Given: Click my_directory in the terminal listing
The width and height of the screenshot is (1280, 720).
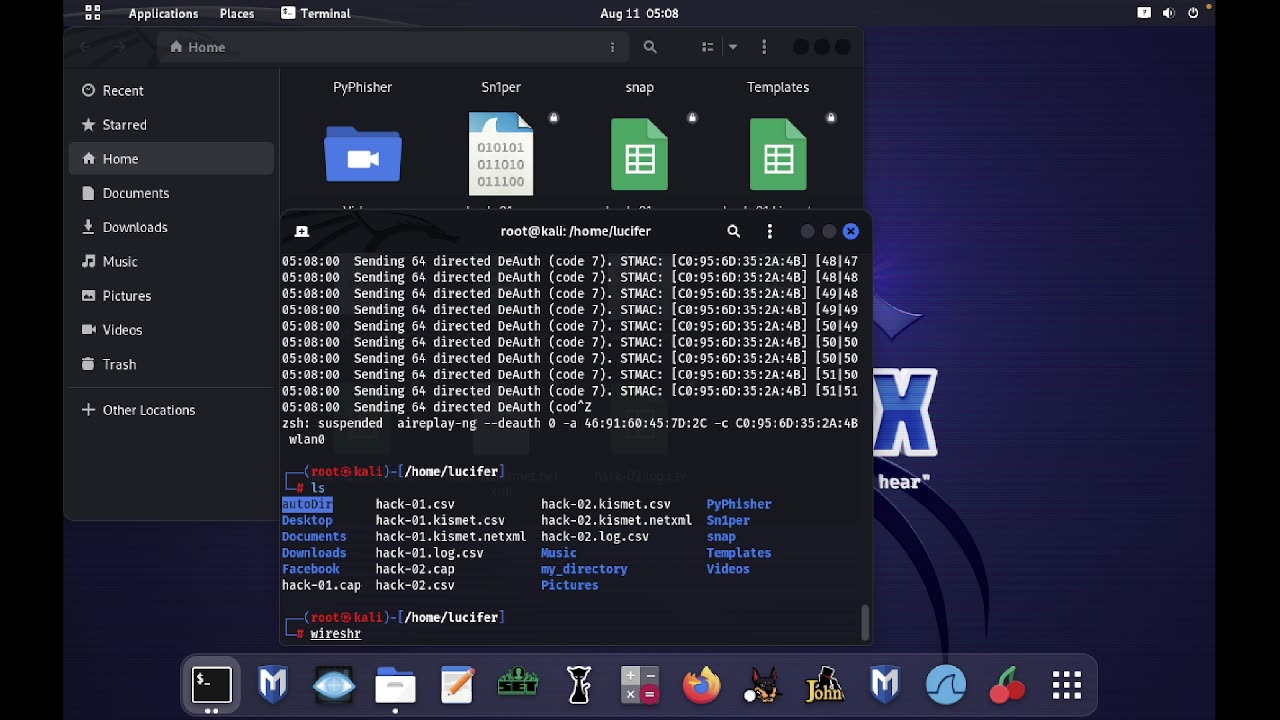Looking at the screenshot, I should (x=584, y=569).
